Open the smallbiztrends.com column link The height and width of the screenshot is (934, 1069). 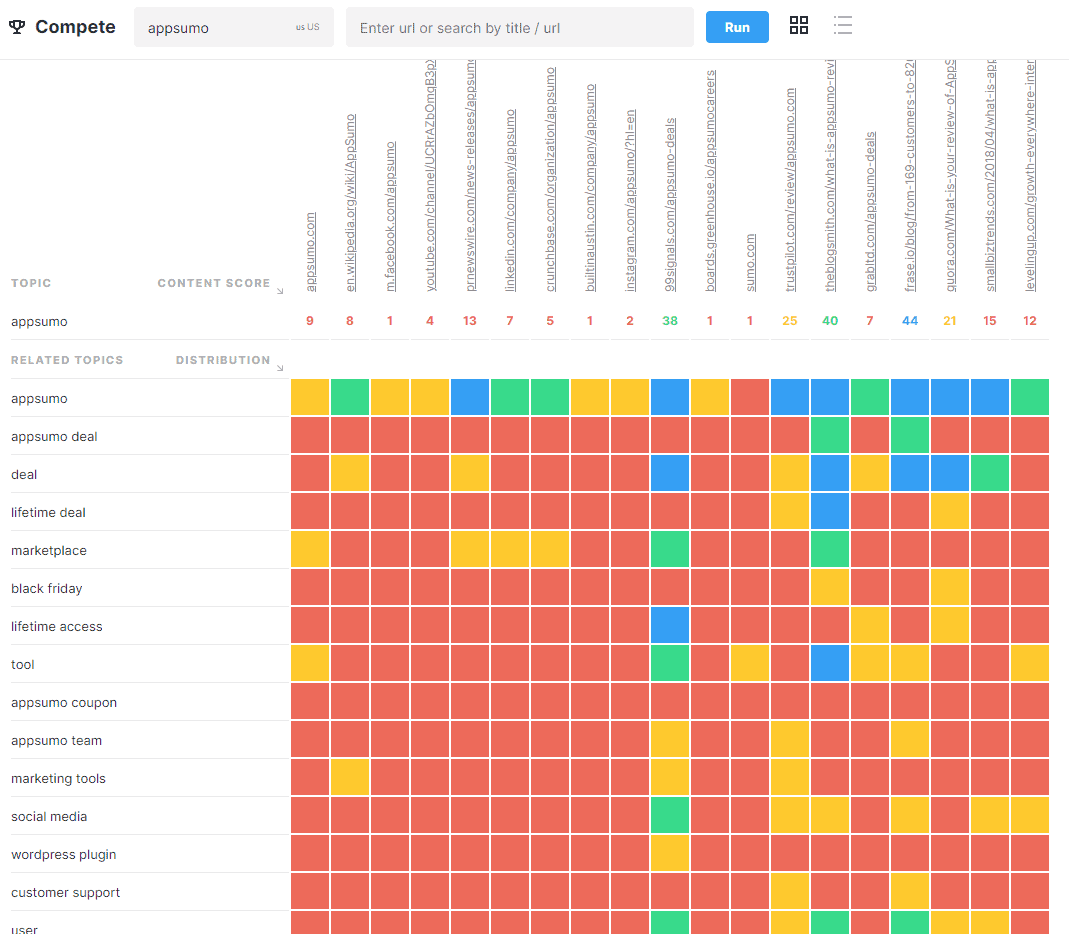[991, 176]
